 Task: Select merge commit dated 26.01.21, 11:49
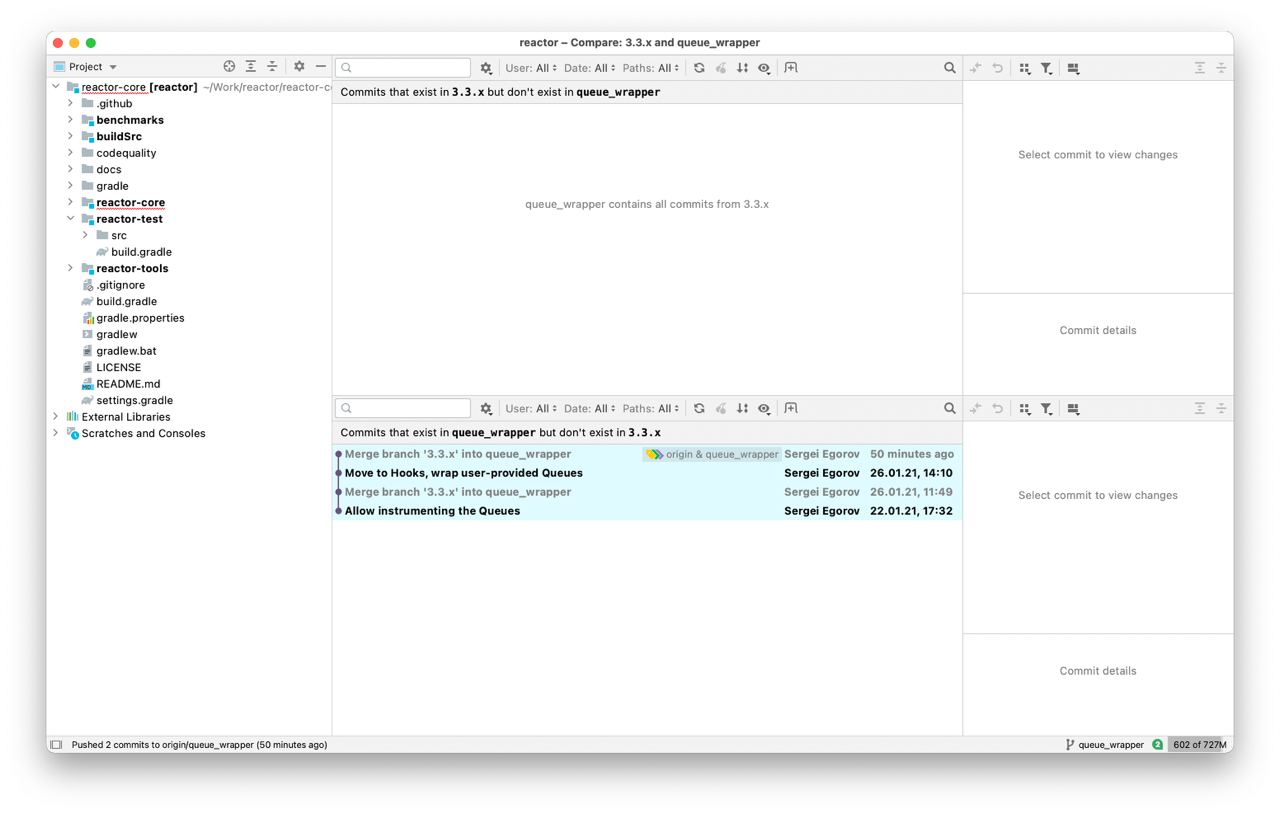(647, 492)
